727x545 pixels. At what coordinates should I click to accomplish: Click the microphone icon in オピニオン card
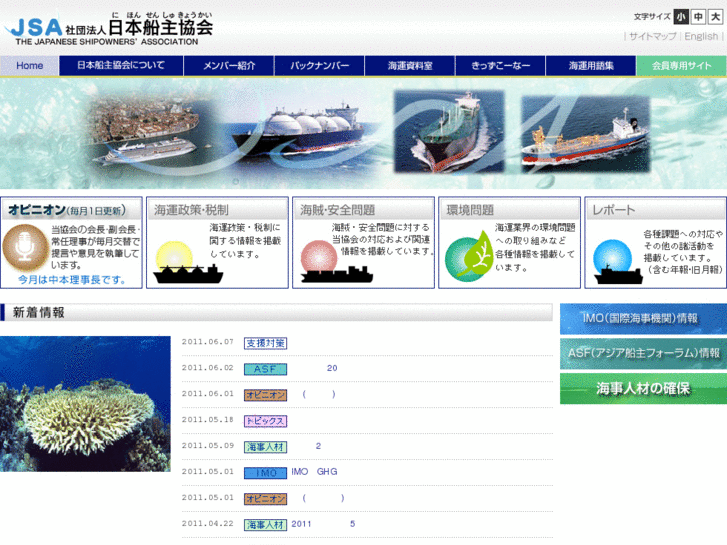click(x=25, y=248)
